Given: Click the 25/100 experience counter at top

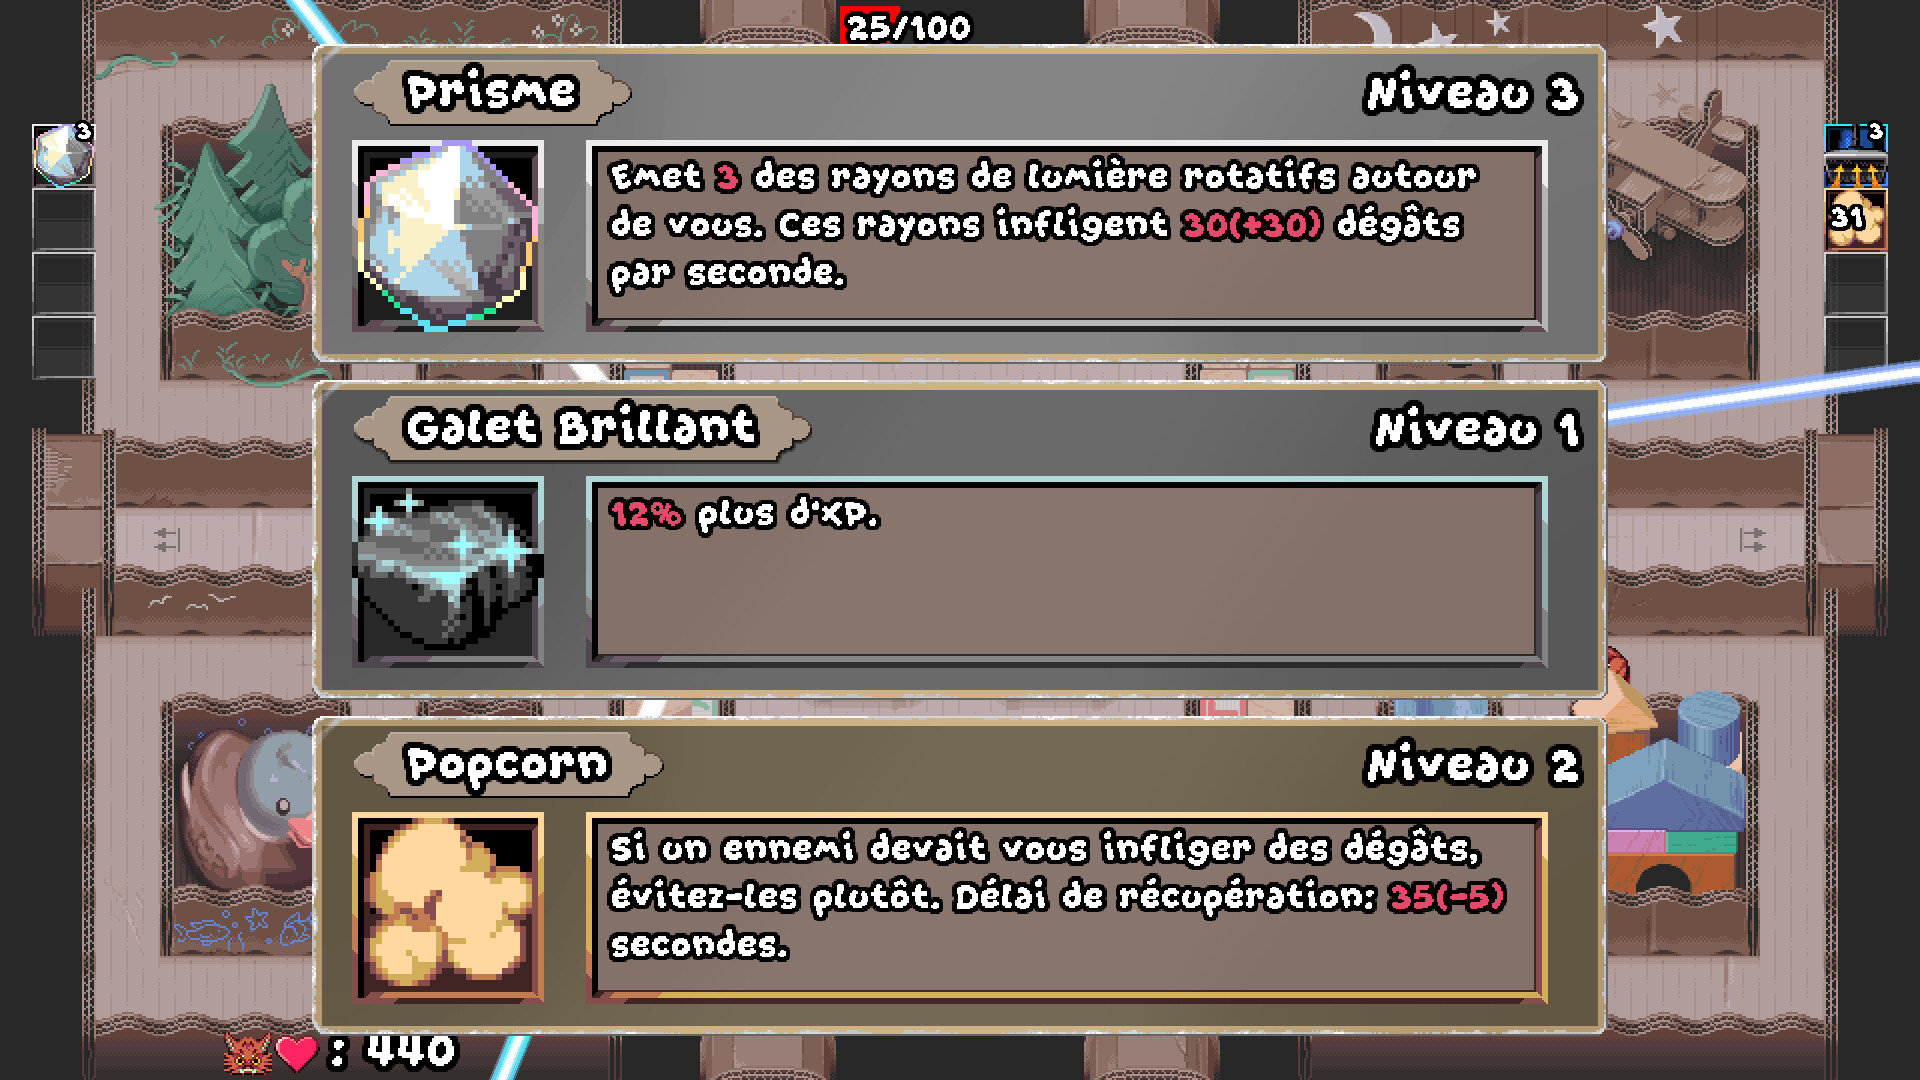Looking at the screenshot, I should click(908, 26).
